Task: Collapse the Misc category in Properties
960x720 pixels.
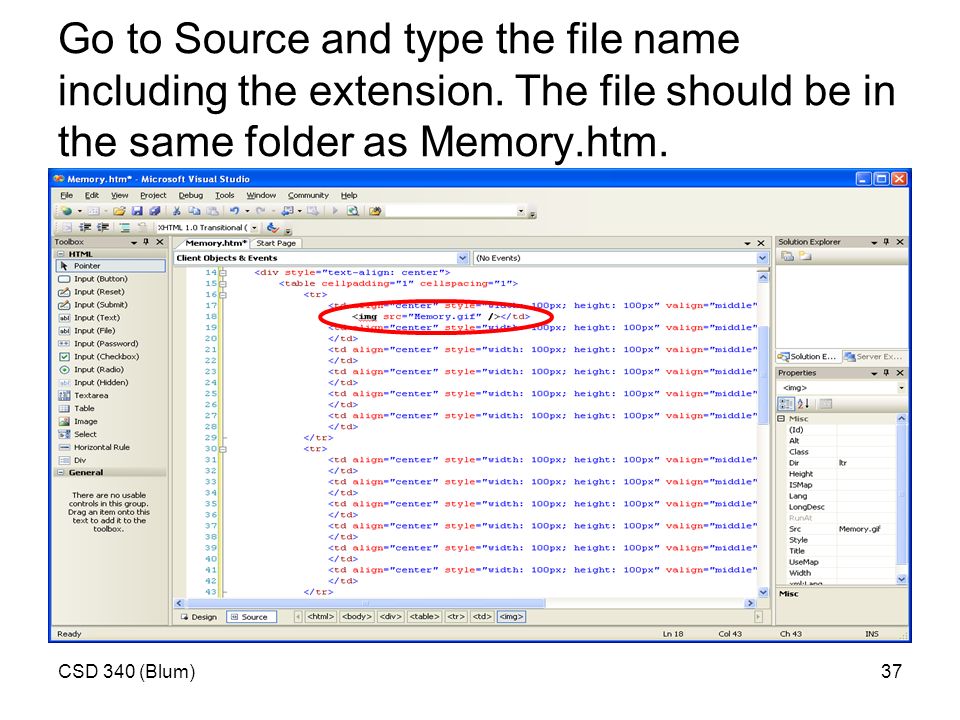Action: [x=781, y=419]
